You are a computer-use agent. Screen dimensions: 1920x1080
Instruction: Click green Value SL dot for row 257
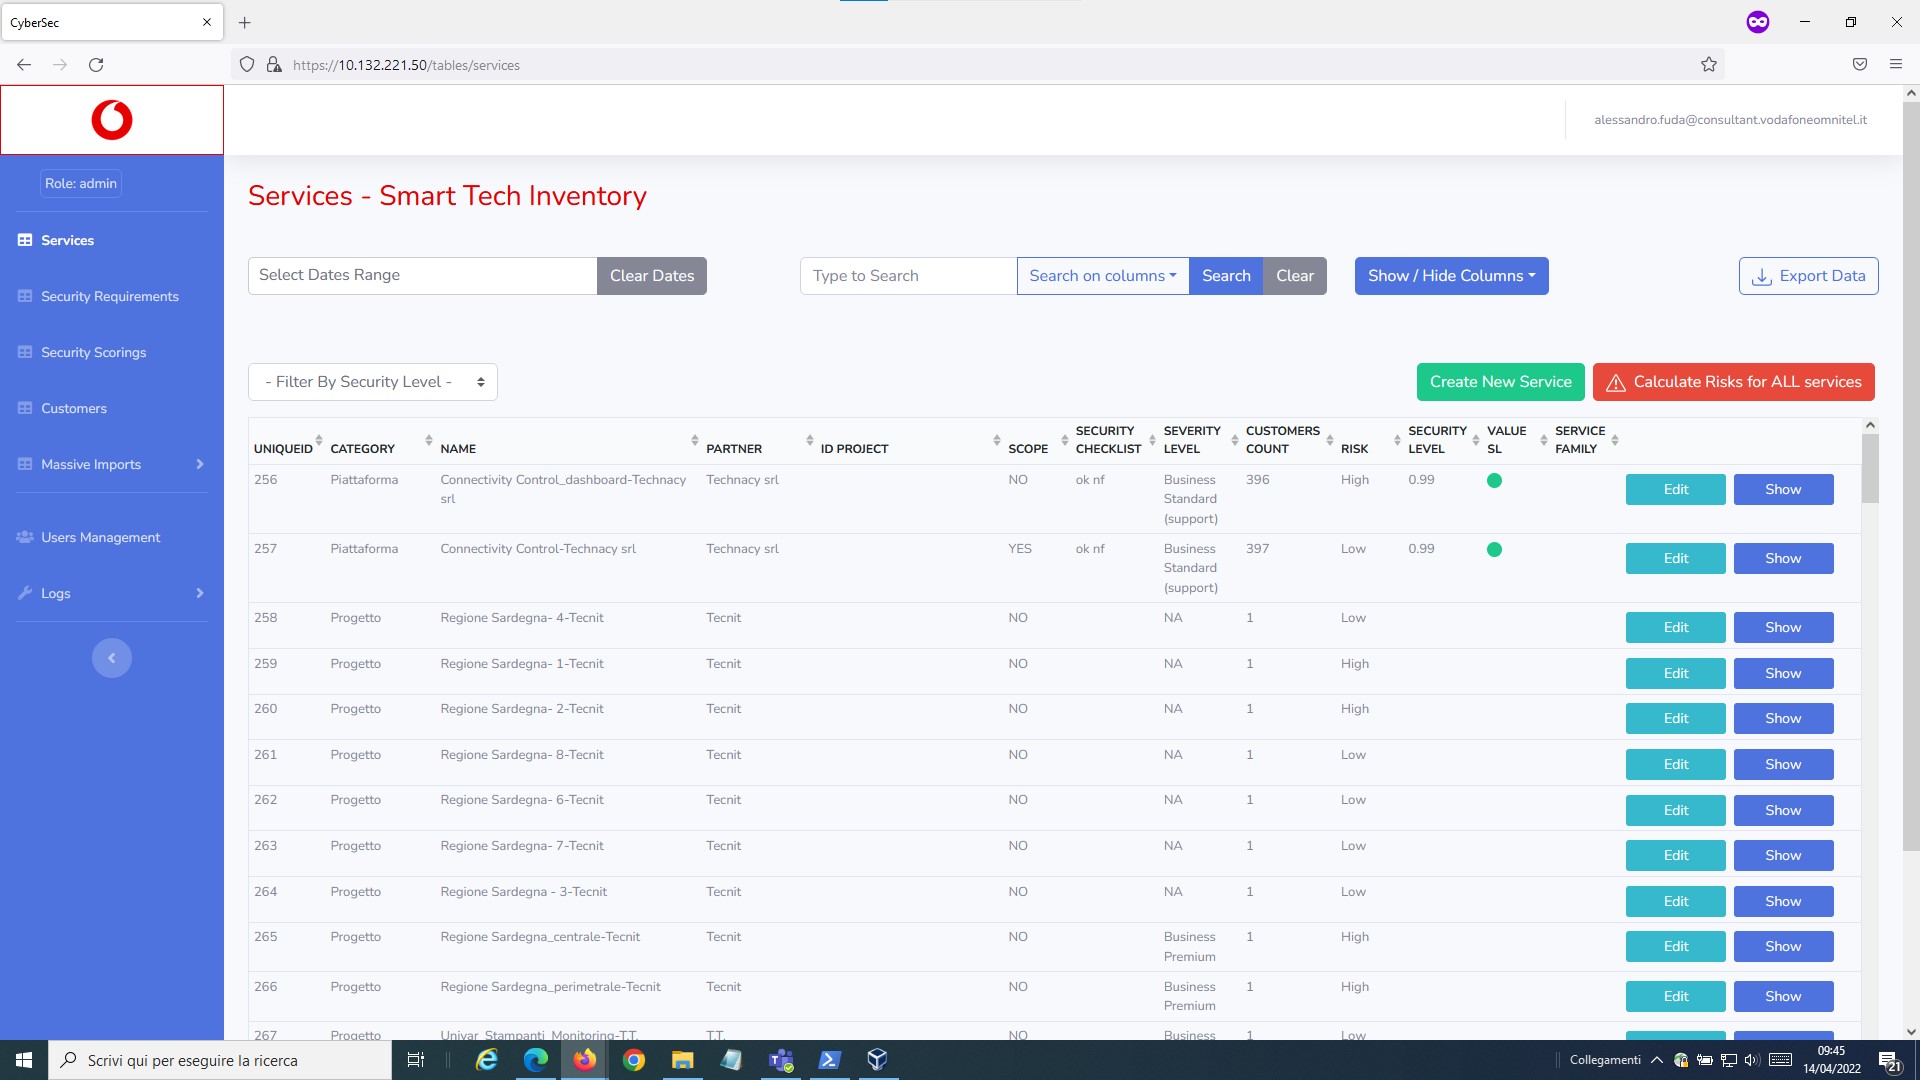1494,549
